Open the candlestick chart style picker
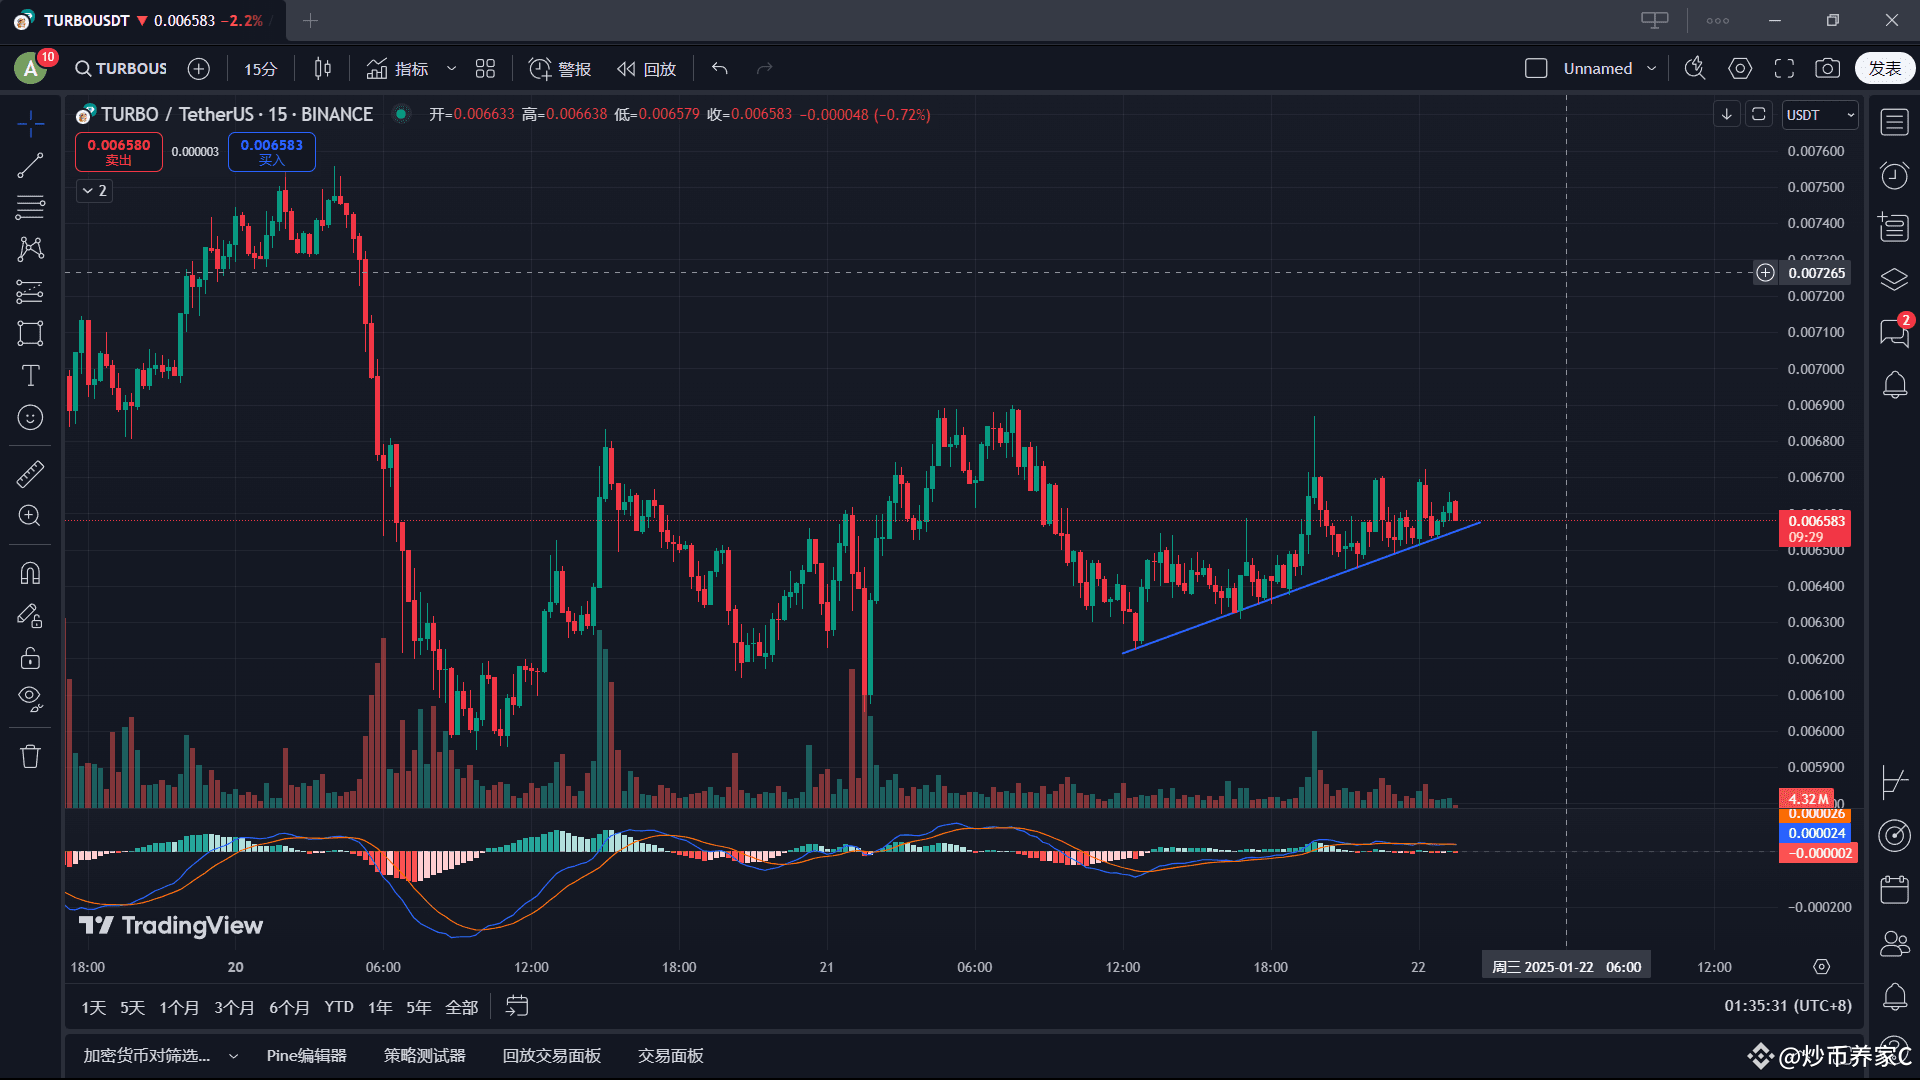 322,68
